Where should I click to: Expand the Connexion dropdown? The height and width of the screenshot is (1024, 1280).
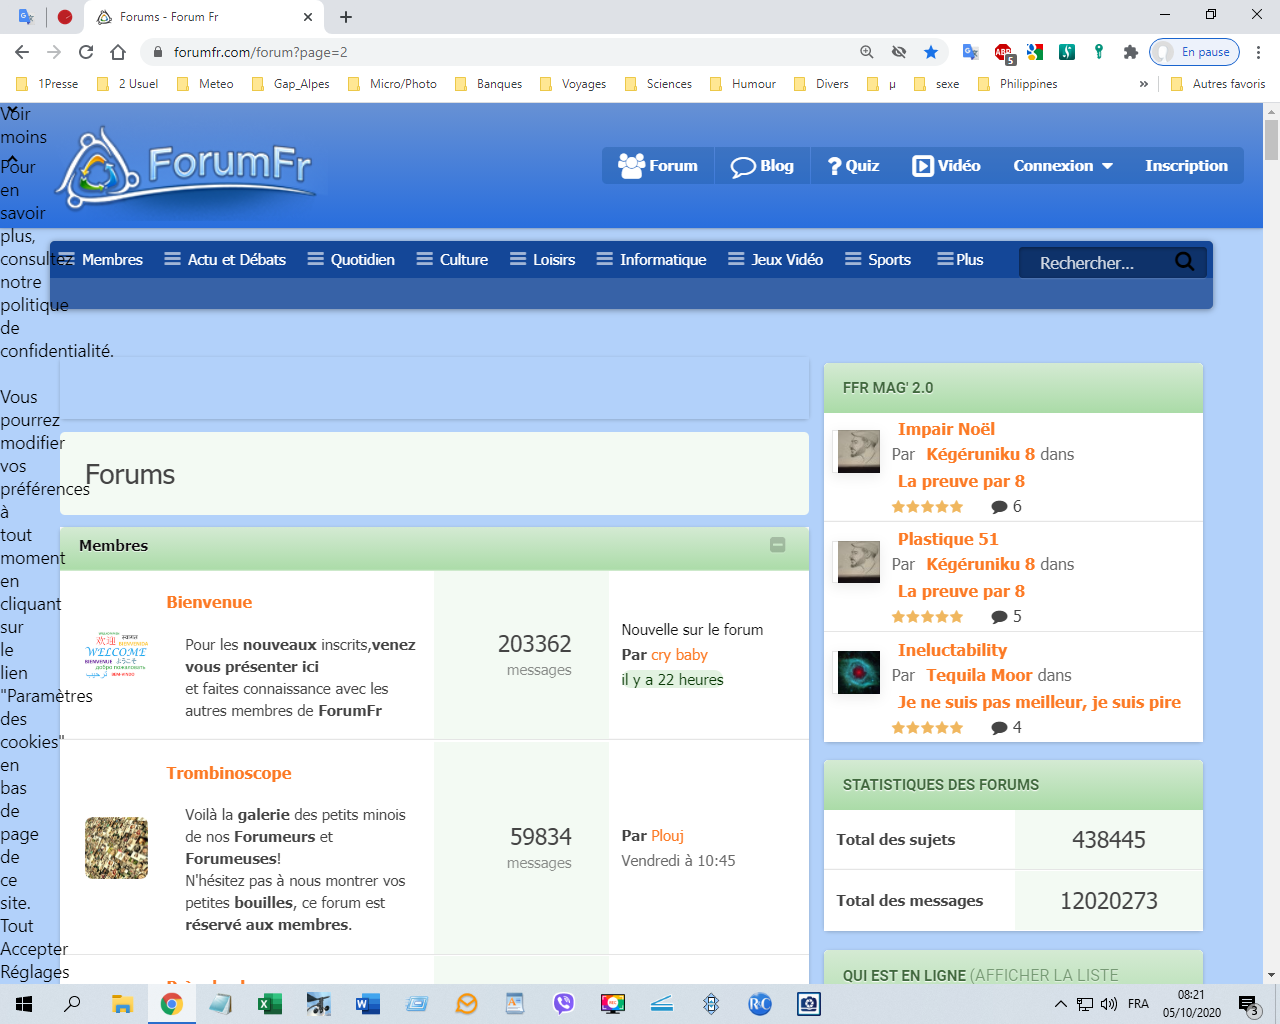(x=1063, y=166)
